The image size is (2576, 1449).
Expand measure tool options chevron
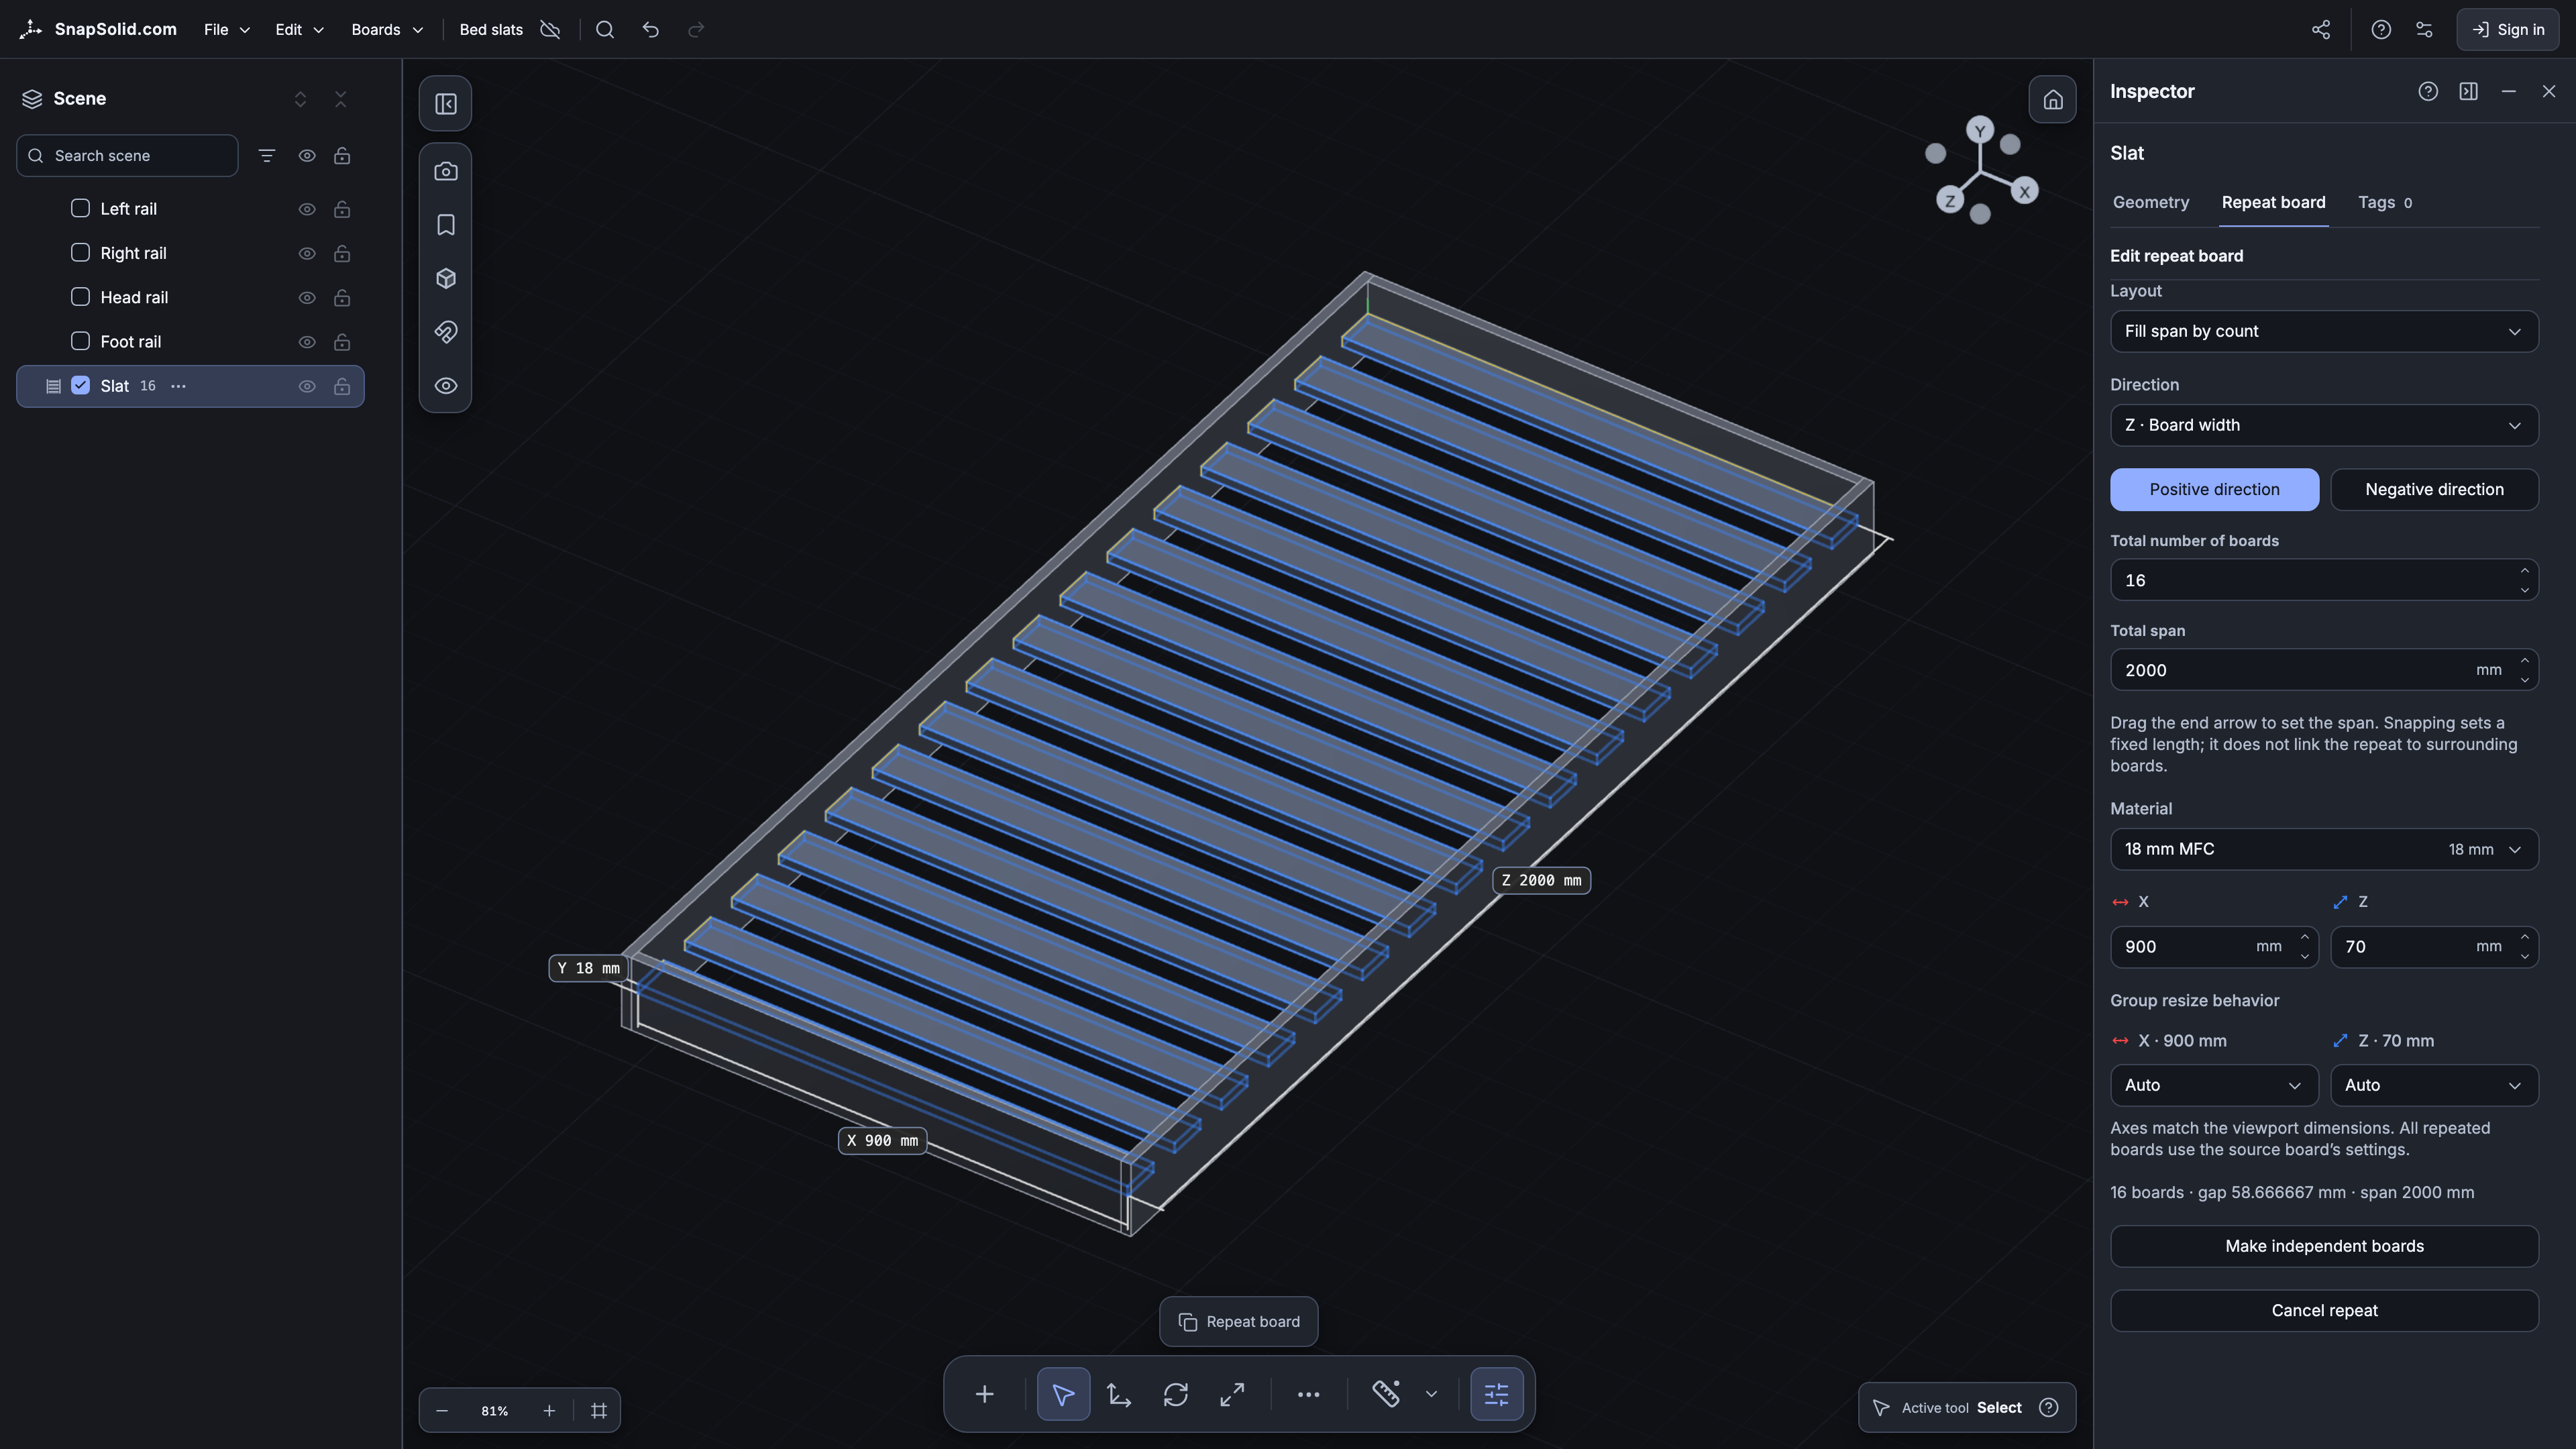click(x=1431, y=1394)
